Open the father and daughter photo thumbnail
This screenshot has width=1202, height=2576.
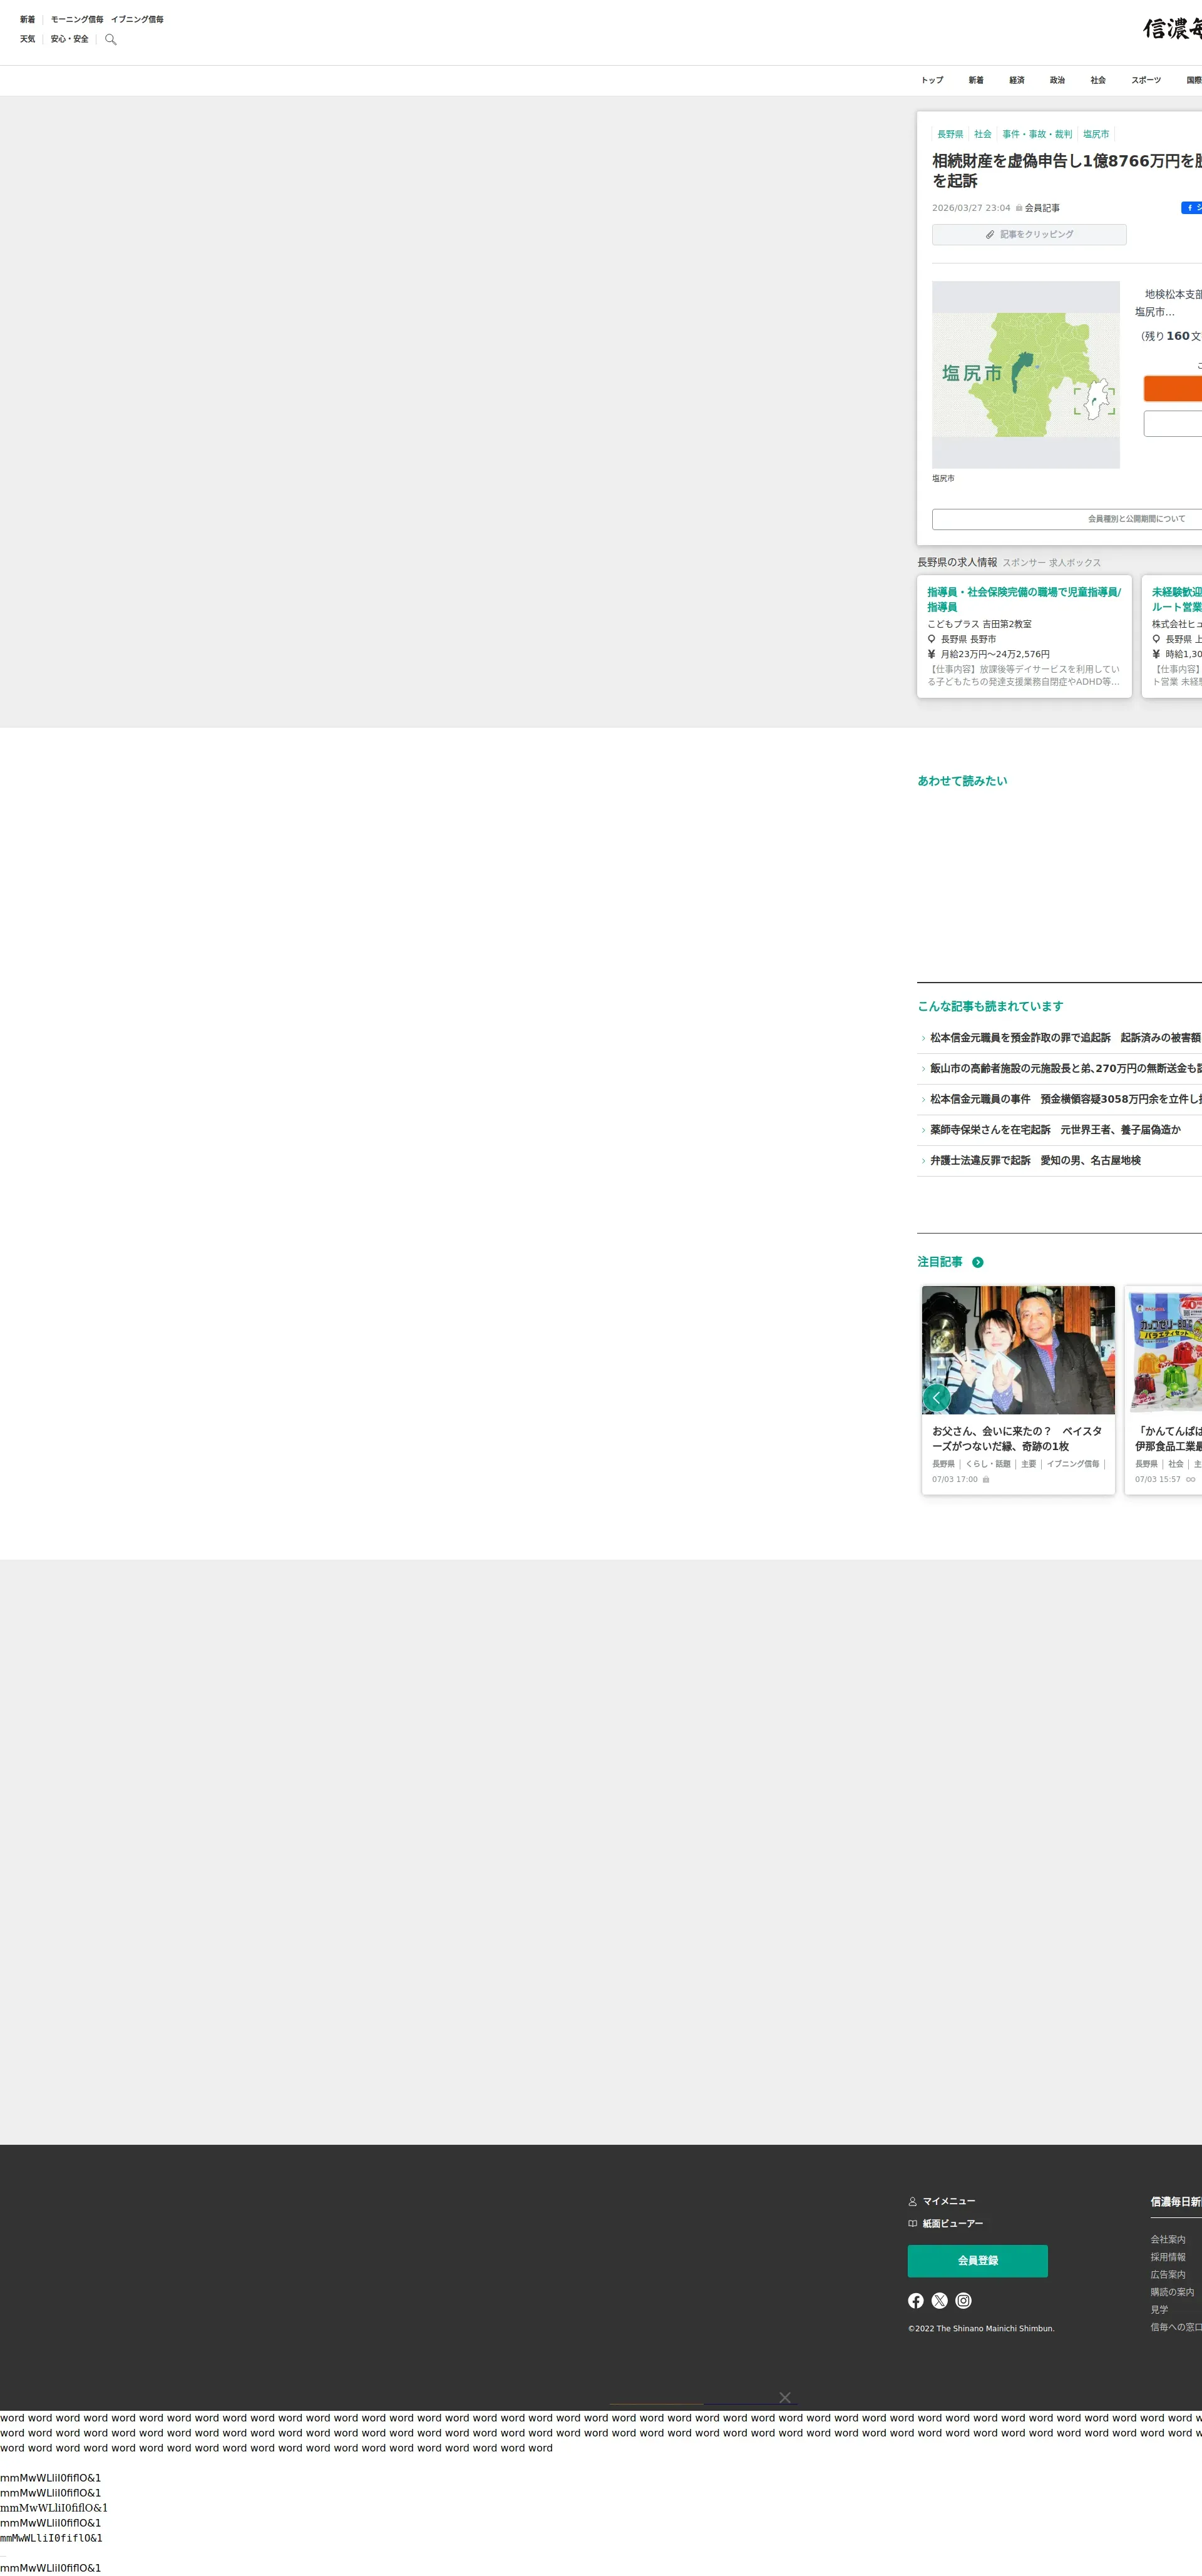1018,1350
